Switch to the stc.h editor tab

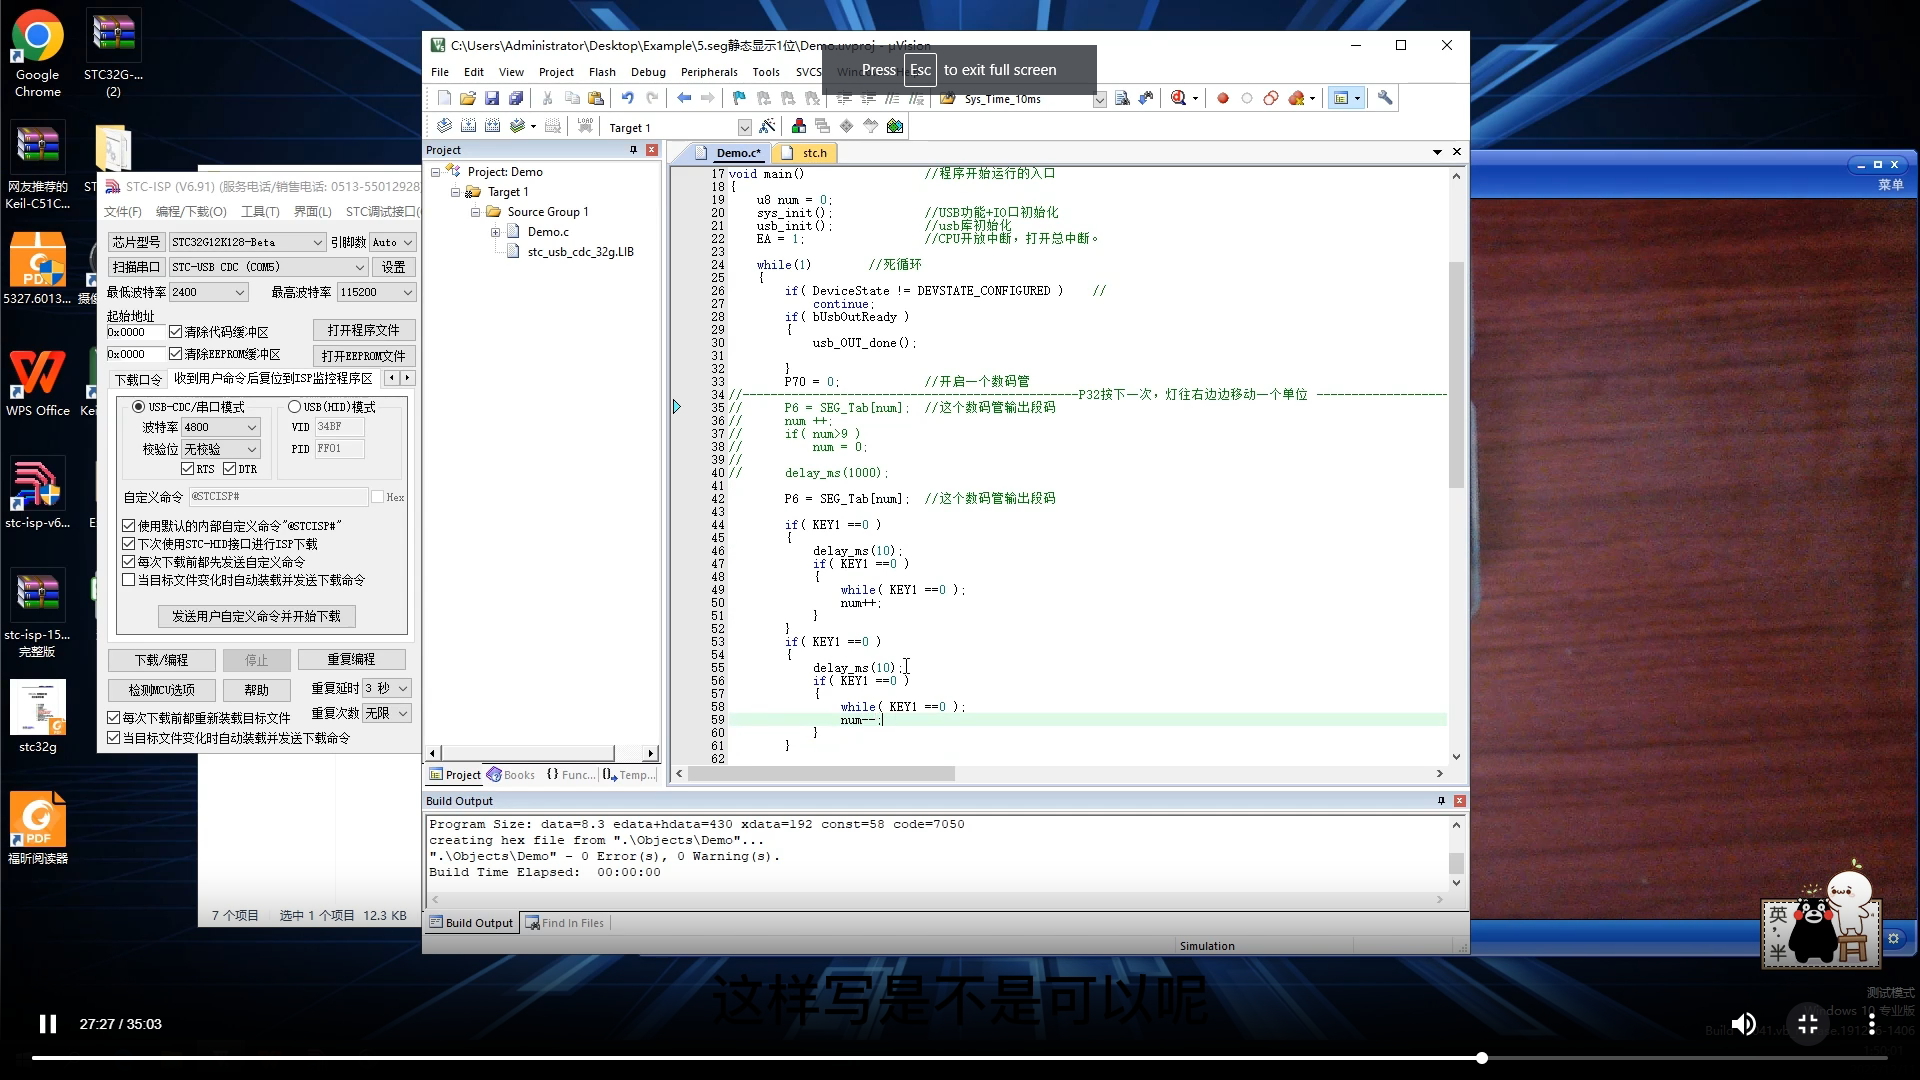coord(806,153)
